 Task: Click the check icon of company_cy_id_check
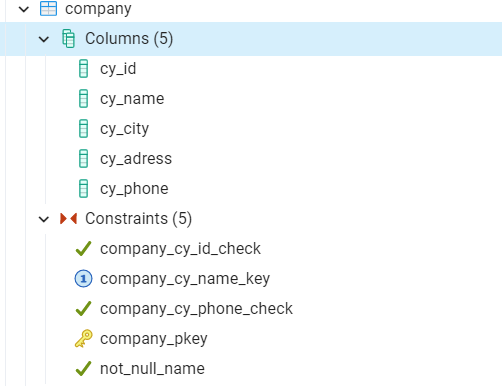click(83, 249)
